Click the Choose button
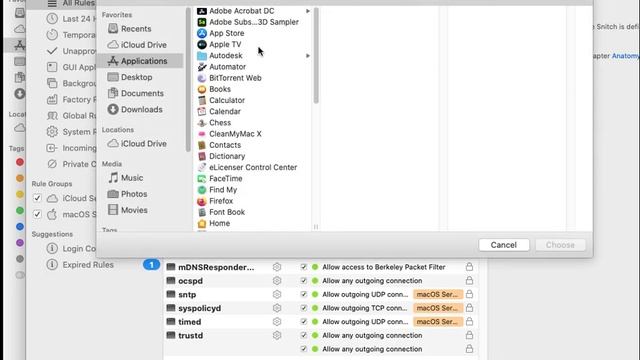 (x=560, y=245)
